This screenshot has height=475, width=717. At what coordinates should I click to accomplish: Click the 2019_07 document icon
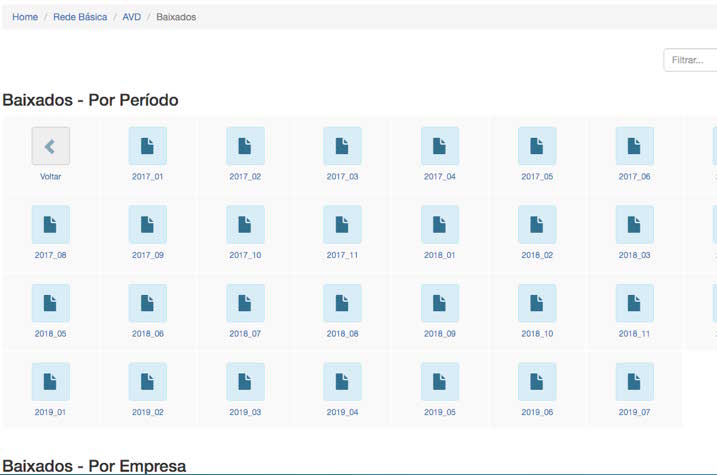coord(634,382)
